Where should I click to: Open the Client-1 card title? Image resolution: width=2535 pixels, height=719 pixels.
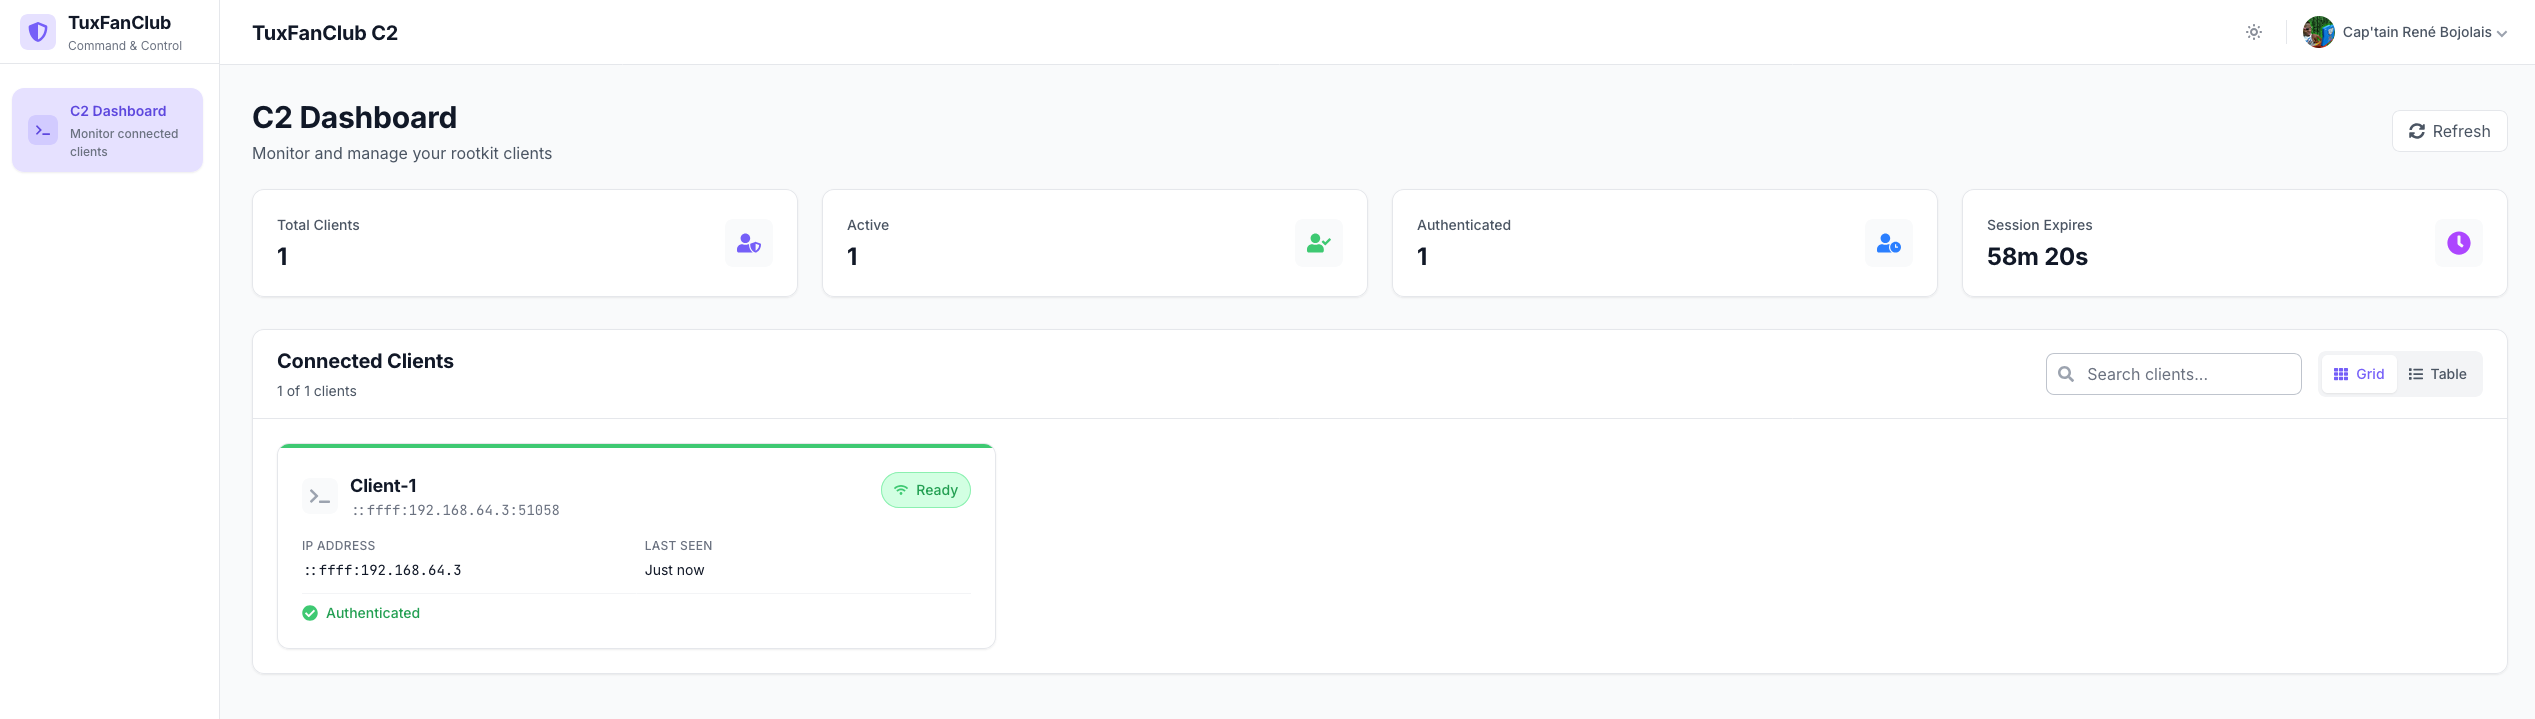click(x=383, y=486)
